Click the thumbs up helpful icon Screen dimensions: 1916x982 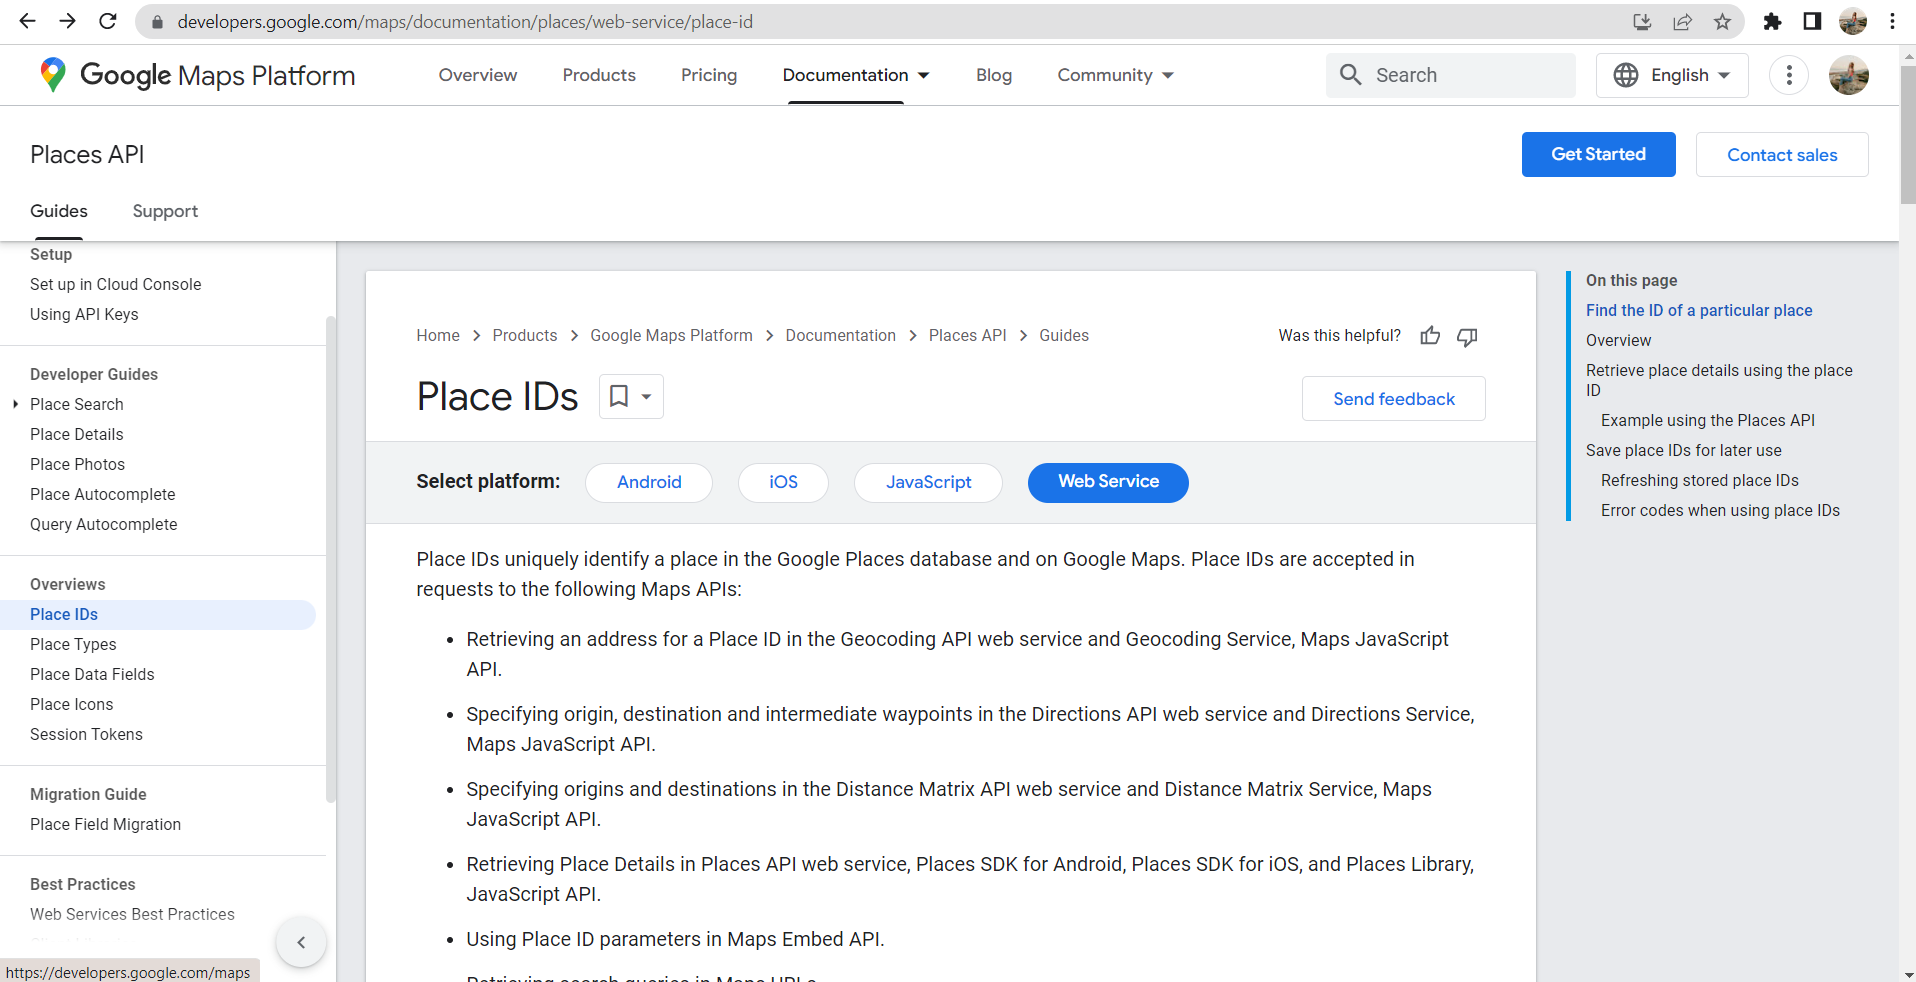point(1430,336)
